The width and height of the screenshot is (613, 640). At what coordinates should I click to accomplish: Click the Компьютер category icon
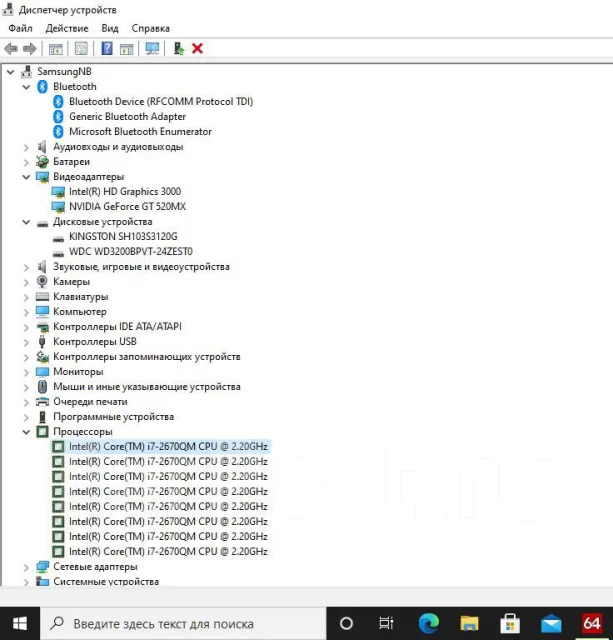coord(42,312)
